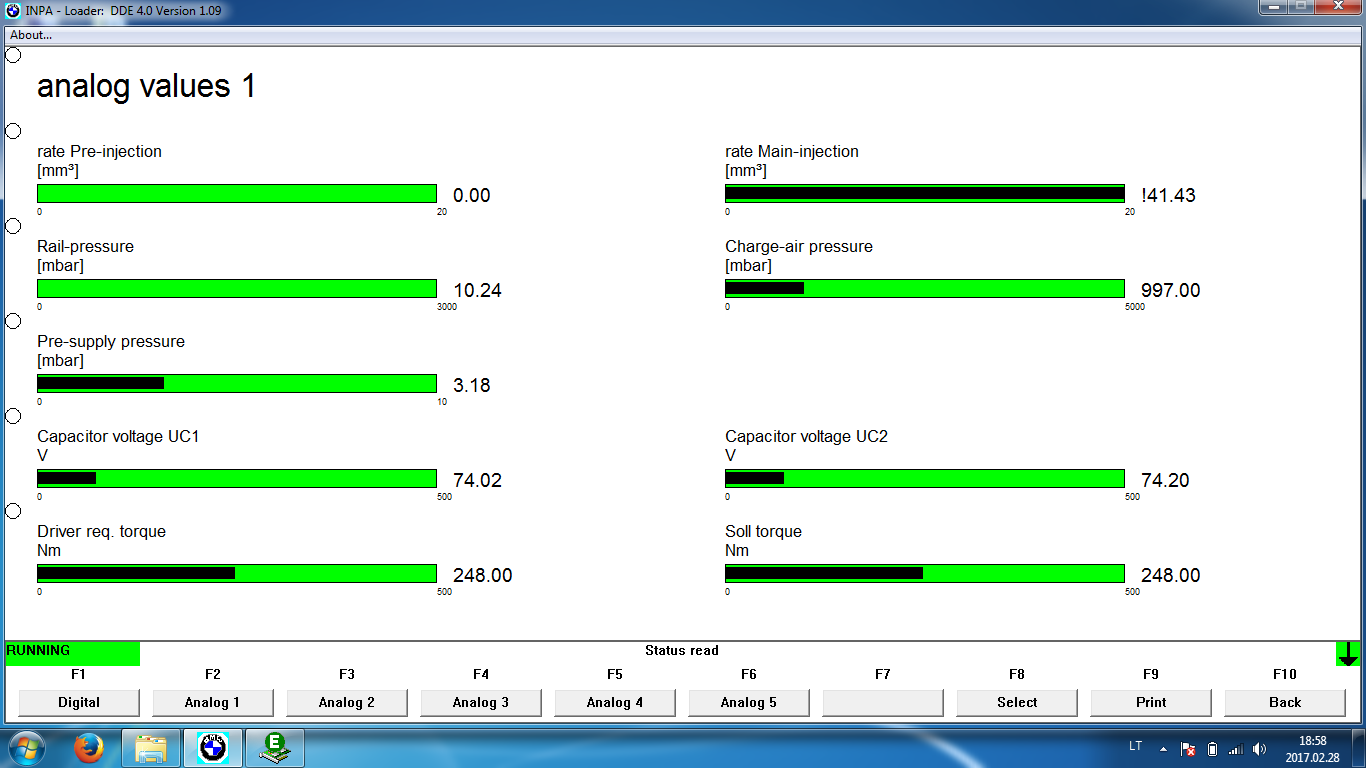Click the Driver req. torque bar gauge
1366x768 pixels.
click(x=237, y=573)
